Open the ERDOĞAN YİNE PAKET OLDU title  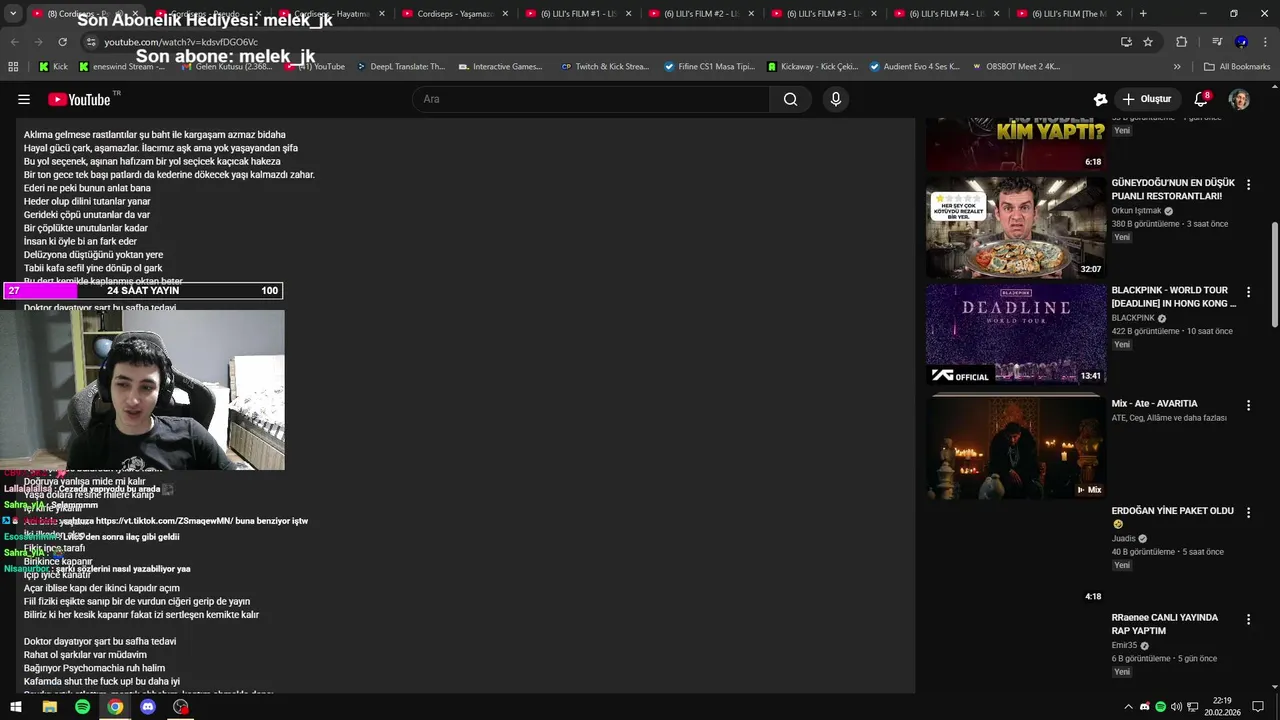coord(1172,517)
